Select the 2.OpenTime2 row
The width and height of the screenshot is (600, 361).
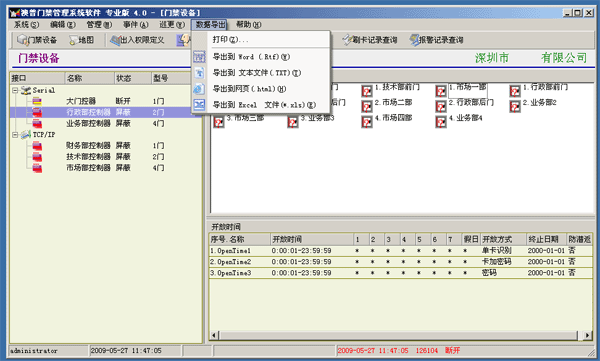401,262
